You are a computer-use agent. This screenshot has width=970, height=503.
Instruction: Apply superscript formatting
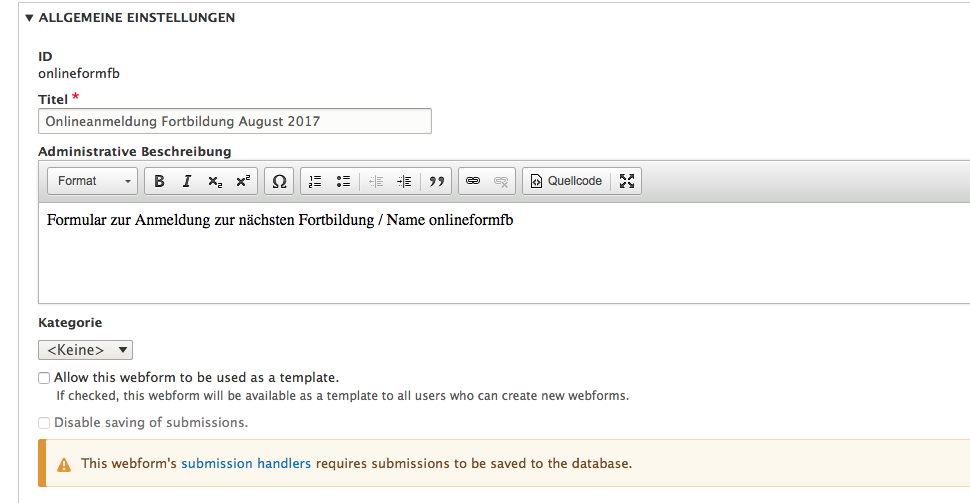(x=243, y=181)
